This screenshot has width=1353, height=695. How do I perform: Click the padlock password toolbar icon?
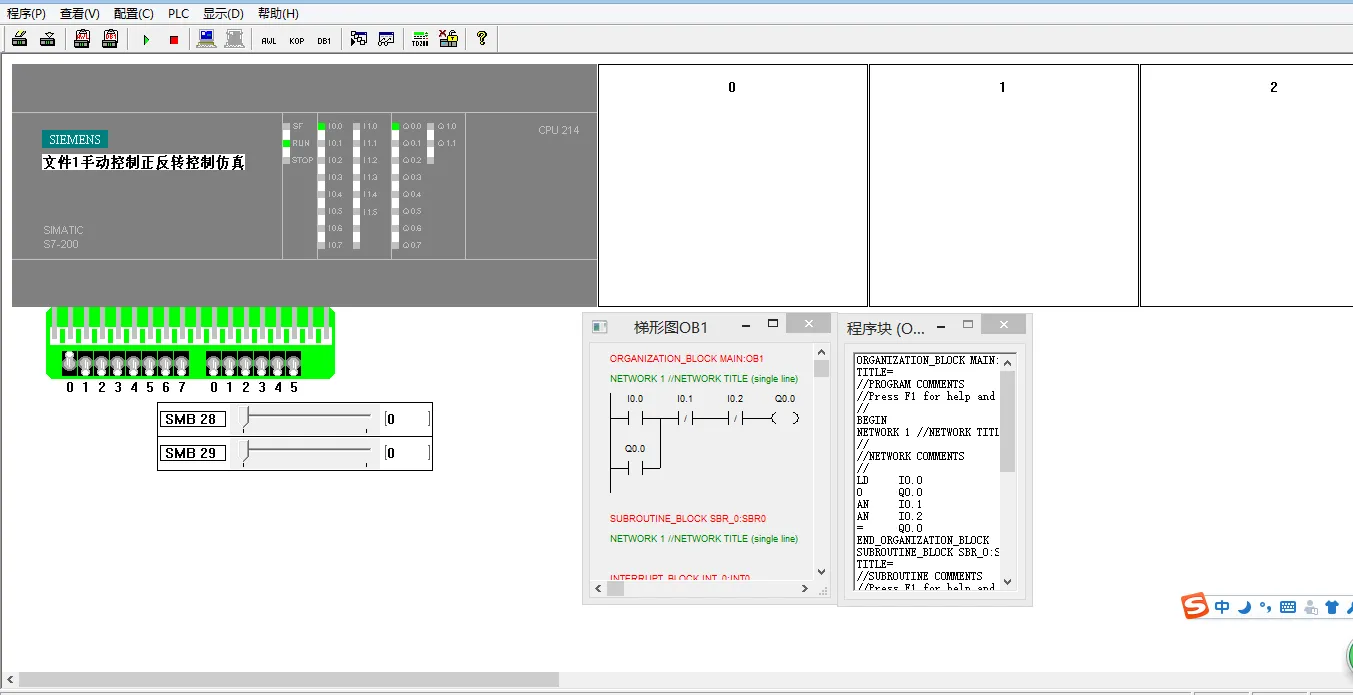click(448, 39)
